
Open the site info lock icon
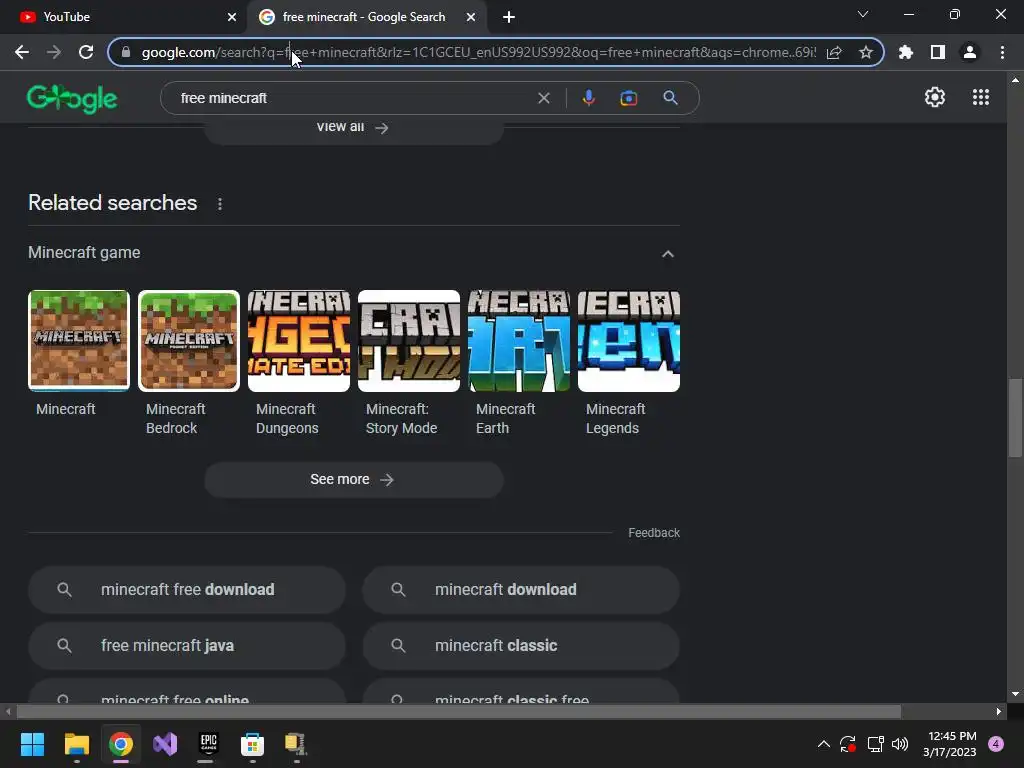(126, 52)
